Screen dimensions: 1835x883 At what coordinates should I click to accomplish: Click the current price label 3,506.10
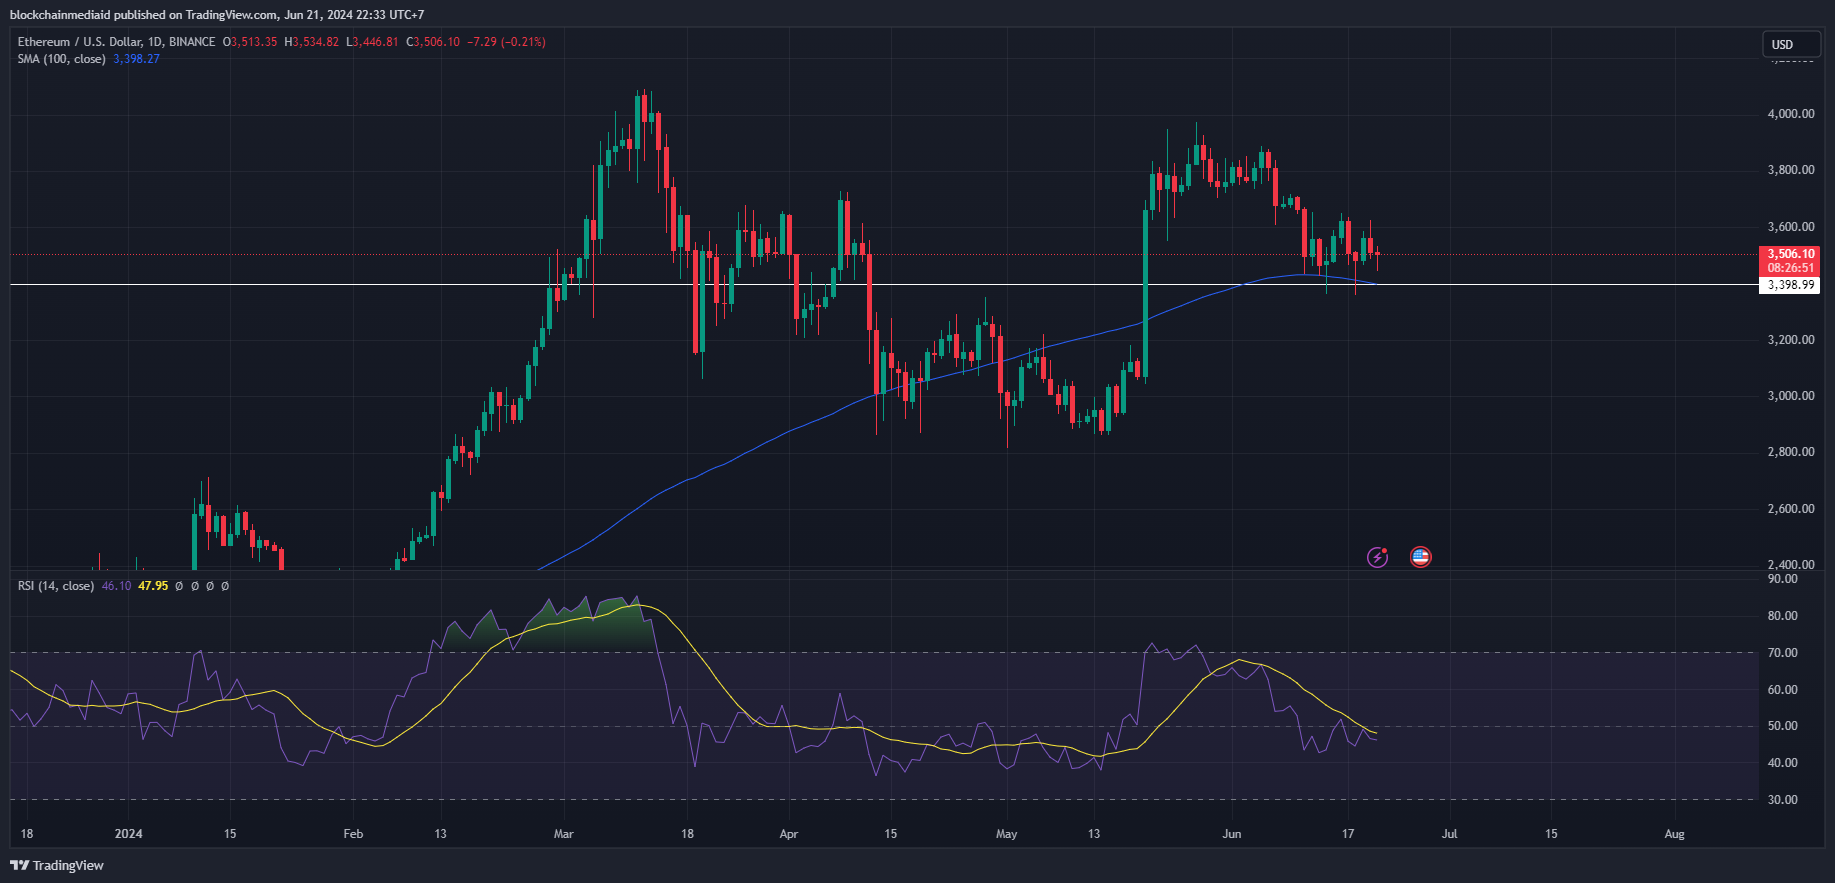[x=1790, y=254]
